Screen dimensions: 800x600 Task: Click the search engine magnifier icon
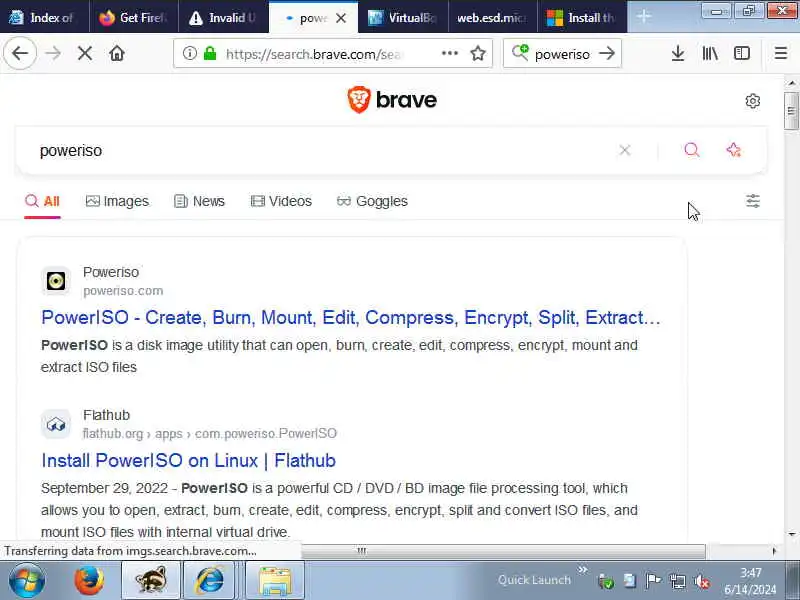[x=520, y=53]
